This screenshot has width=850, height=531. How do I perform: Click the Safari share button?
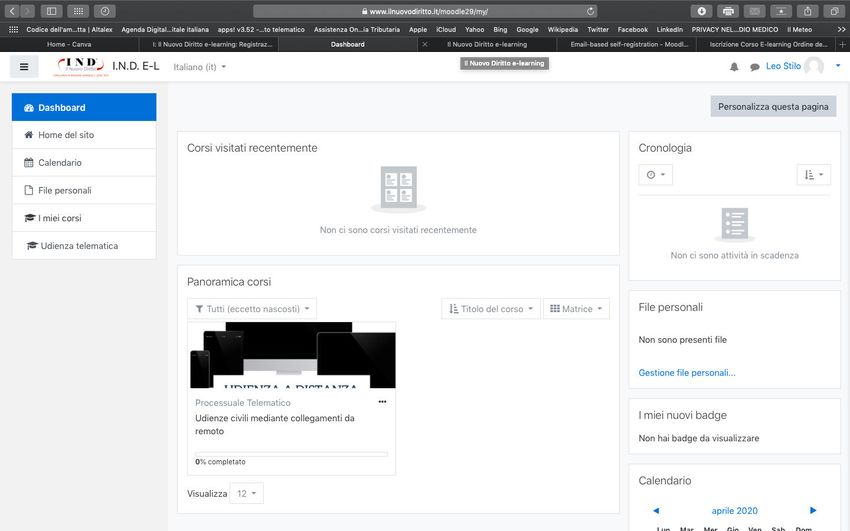(x=808, y=11)
